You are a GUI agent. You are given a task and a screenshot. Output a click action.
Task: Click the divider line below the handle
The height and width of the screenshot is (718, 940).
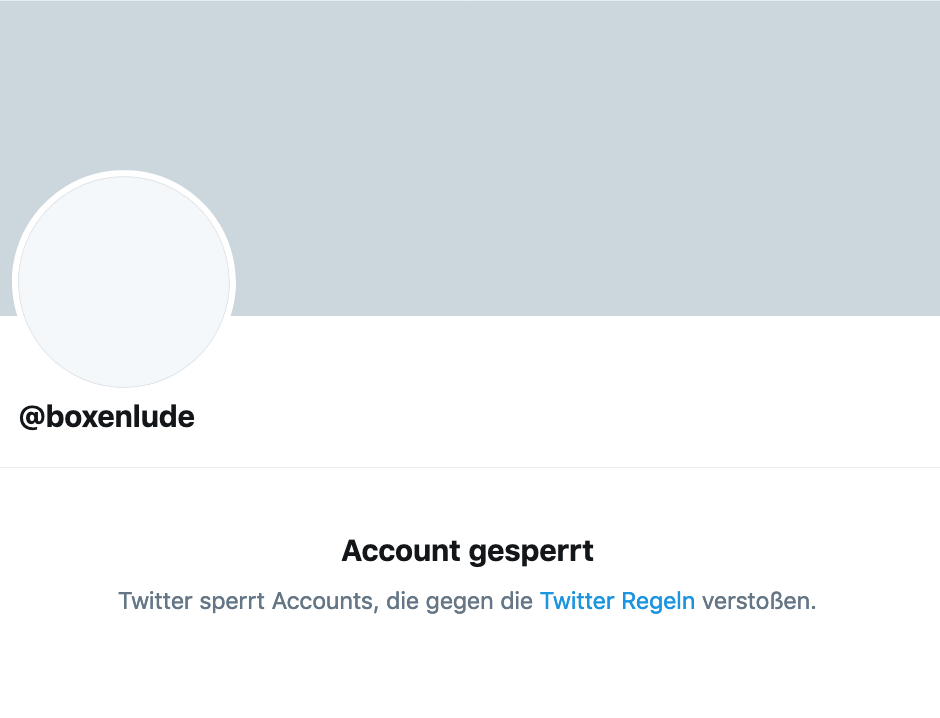point(470,467)
